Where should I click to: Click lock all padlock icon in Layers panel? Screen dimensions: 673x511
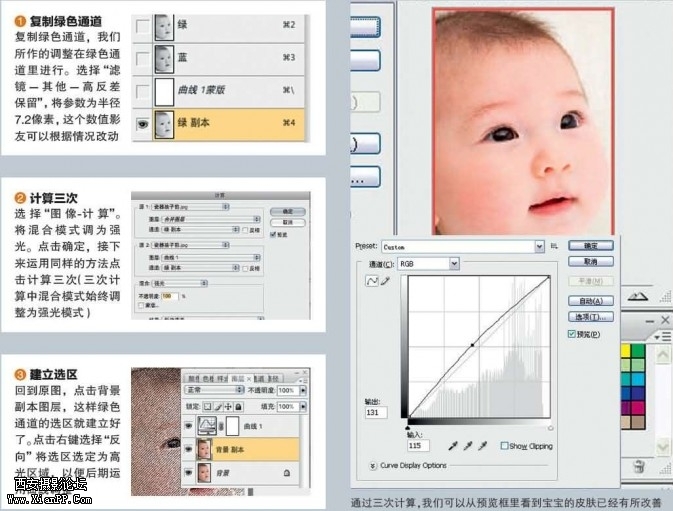239,406
